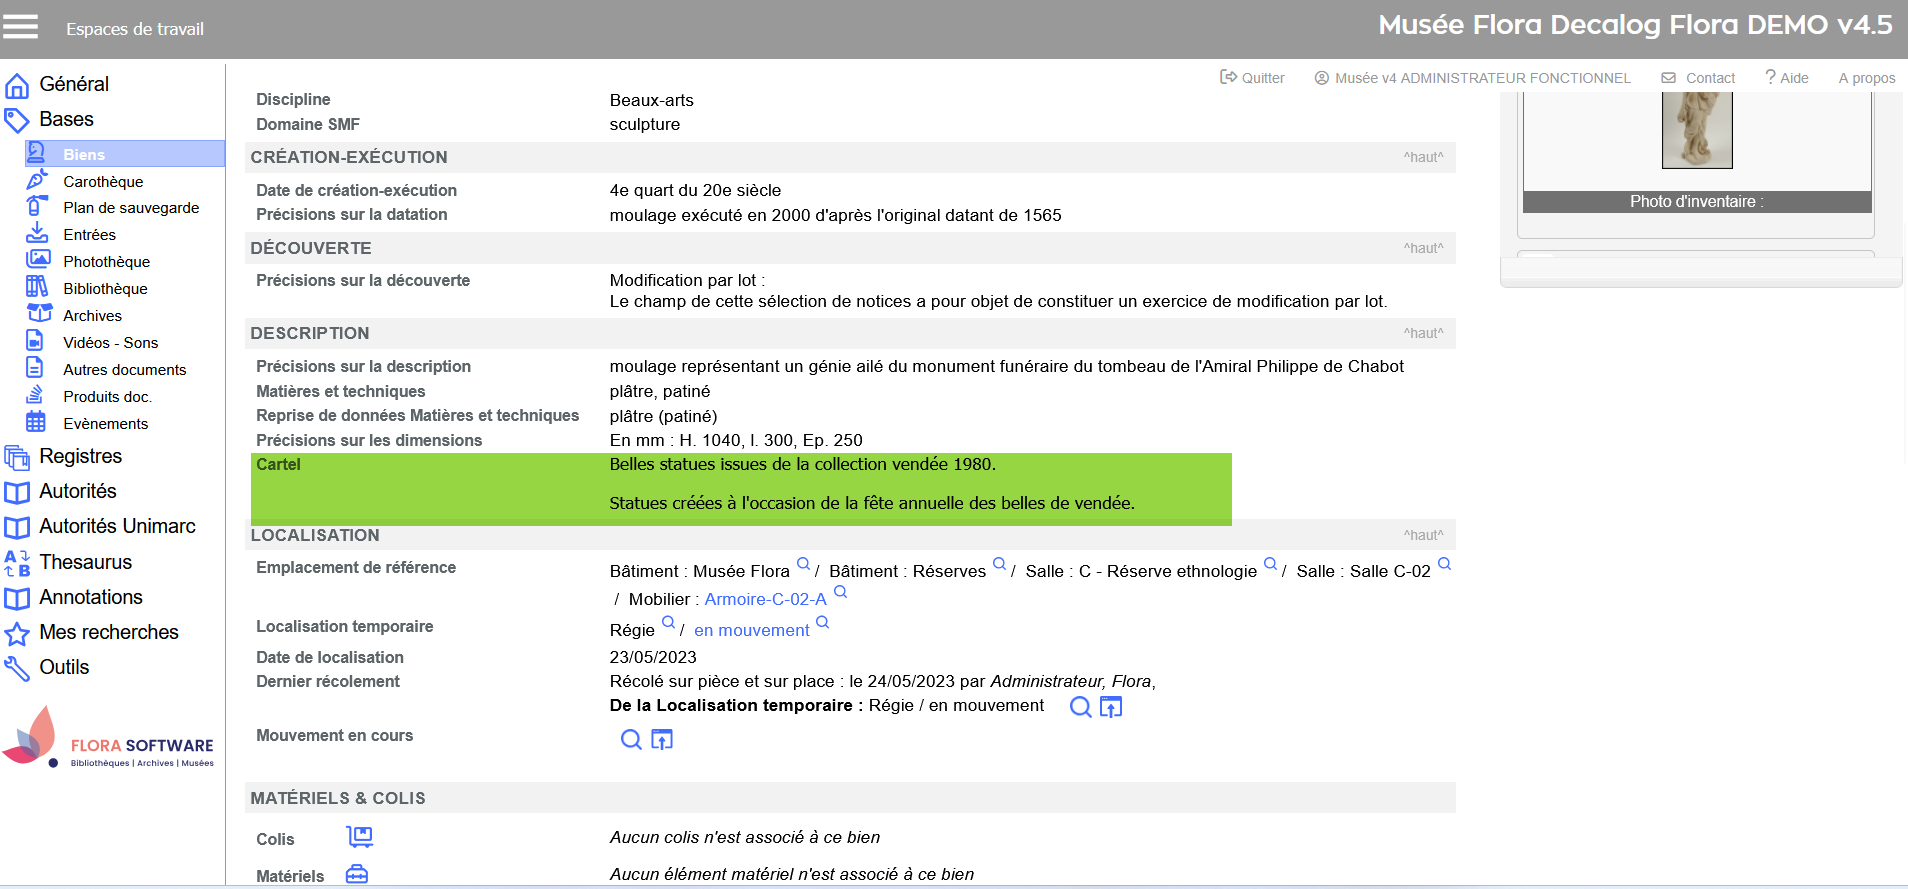Open the Armoire-C-02-A link
1908x889 pixels.
pos(765,600)
